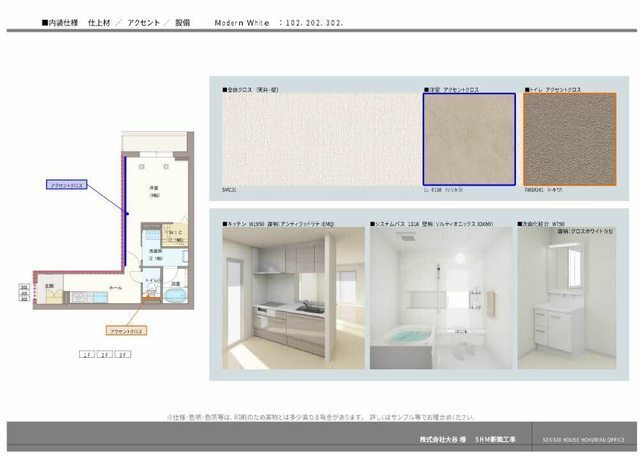Click the 洗面所 washroom in floor plan

[x=155, y=255]
